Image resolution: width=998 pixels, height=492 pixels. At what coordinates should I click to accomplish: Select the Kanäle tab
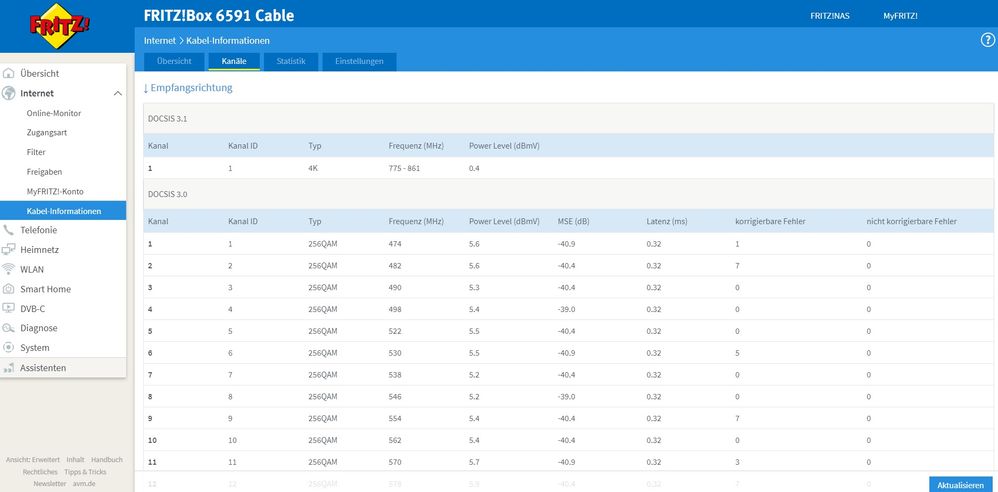pos(234,62)
